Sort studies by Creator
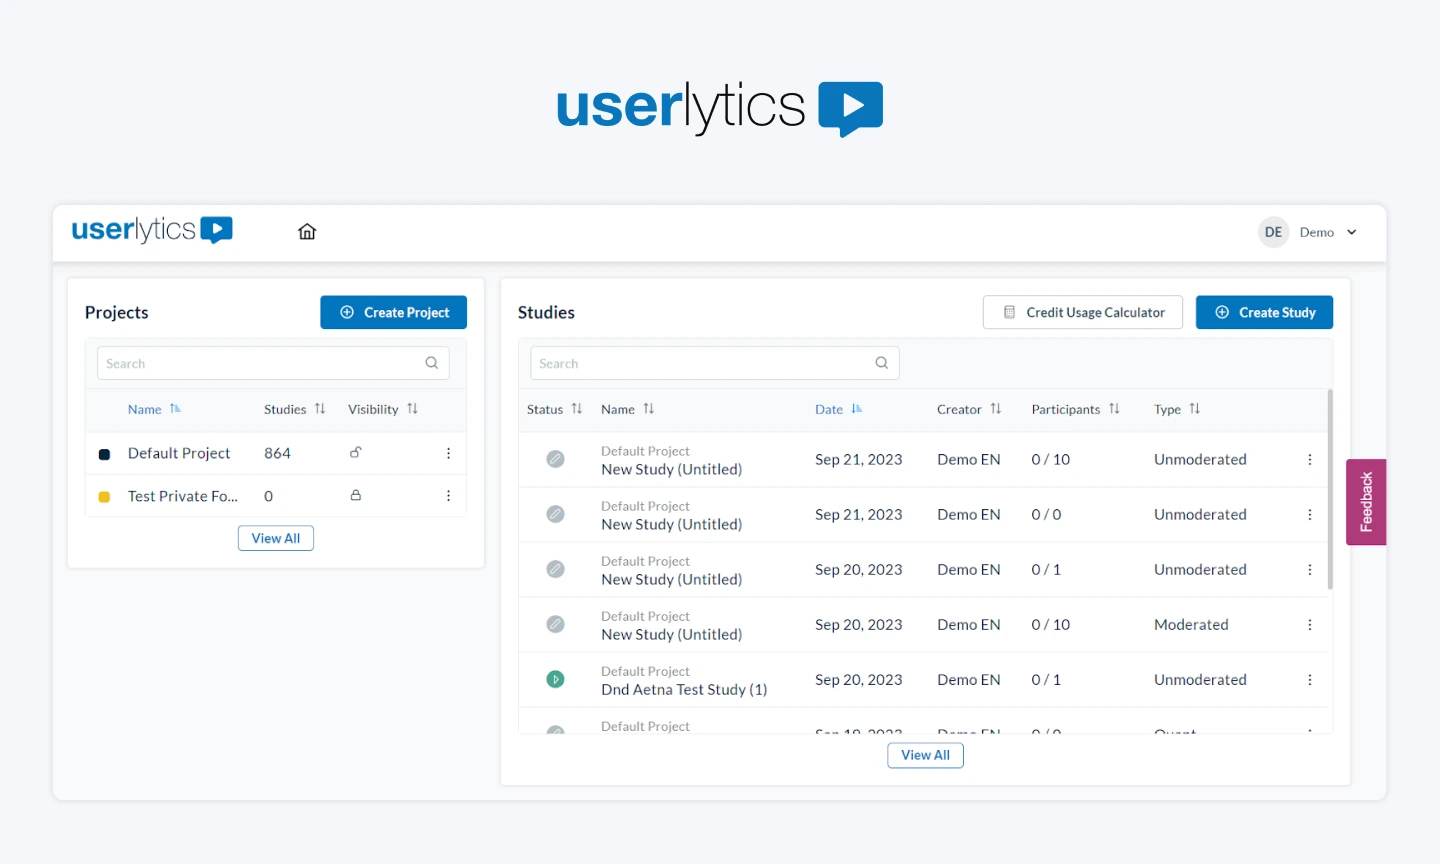This screenshot has width=1440, height=864. (969, 409)
